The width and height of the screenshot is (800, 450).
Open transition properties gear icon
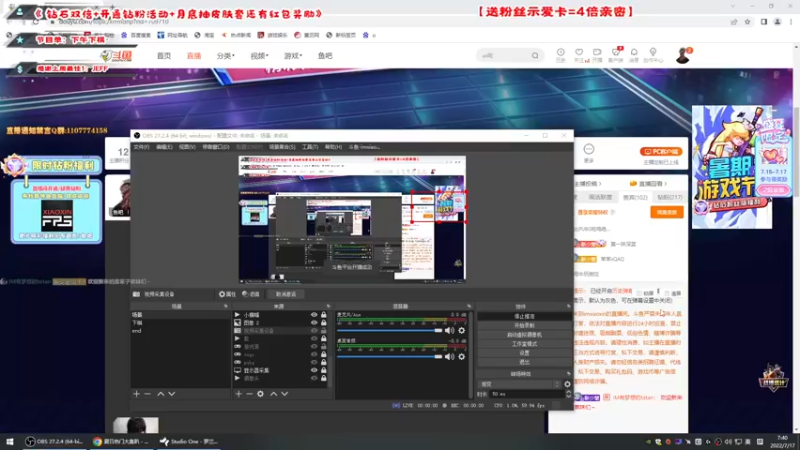(x=567, y=384)
